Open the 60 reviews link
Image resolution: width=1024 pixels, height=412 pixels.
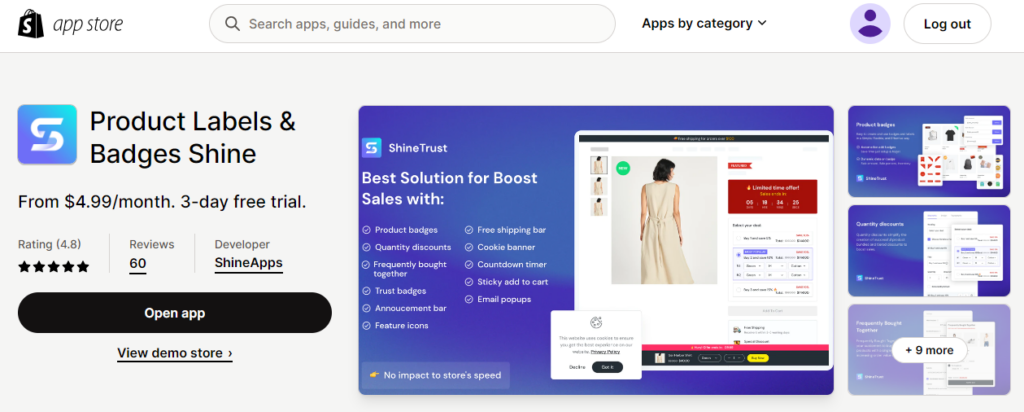pyautogui.click(x=138, y=264)
